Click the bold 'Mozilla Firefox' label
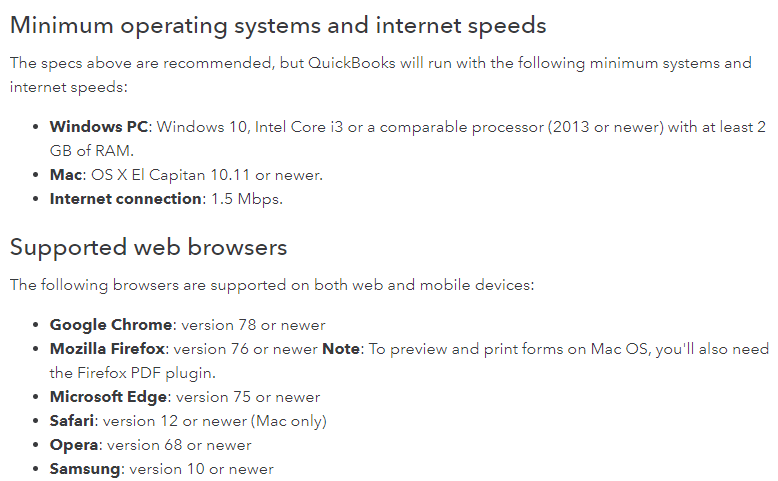The image size is (778, 481). 109,349
